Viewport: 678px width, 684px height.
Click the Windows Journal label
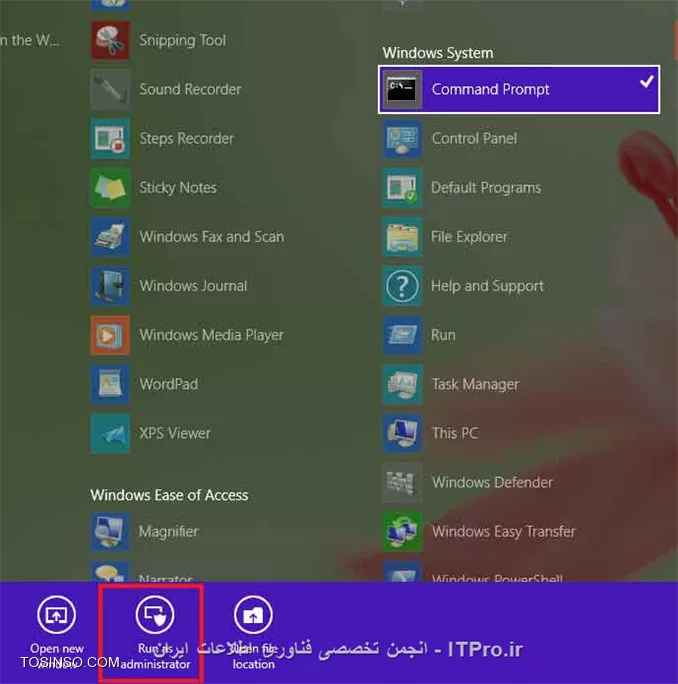click(193, 286)
